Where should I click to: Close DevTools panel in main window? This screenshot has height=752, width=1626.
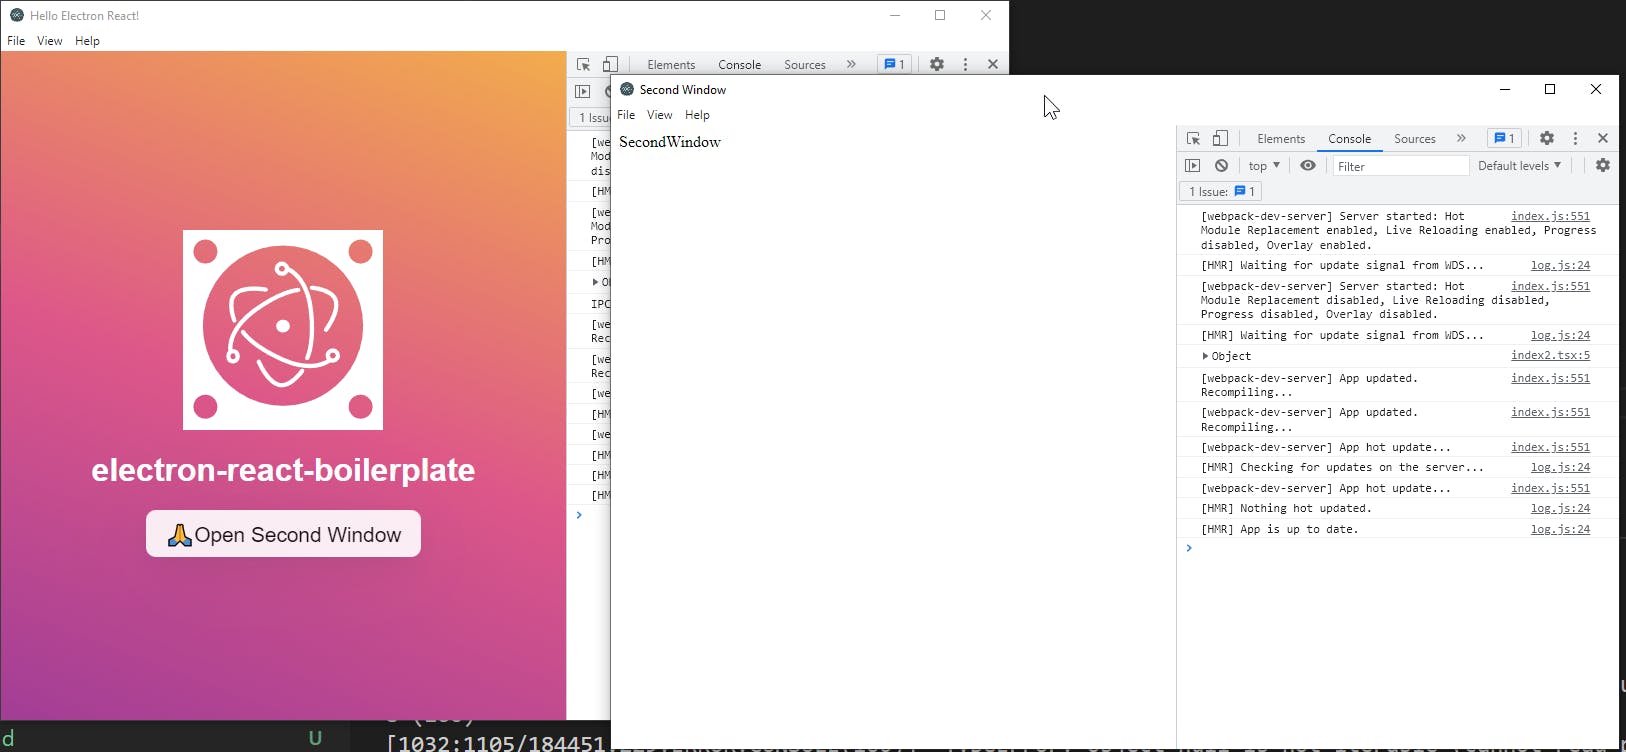pos(993,64)
